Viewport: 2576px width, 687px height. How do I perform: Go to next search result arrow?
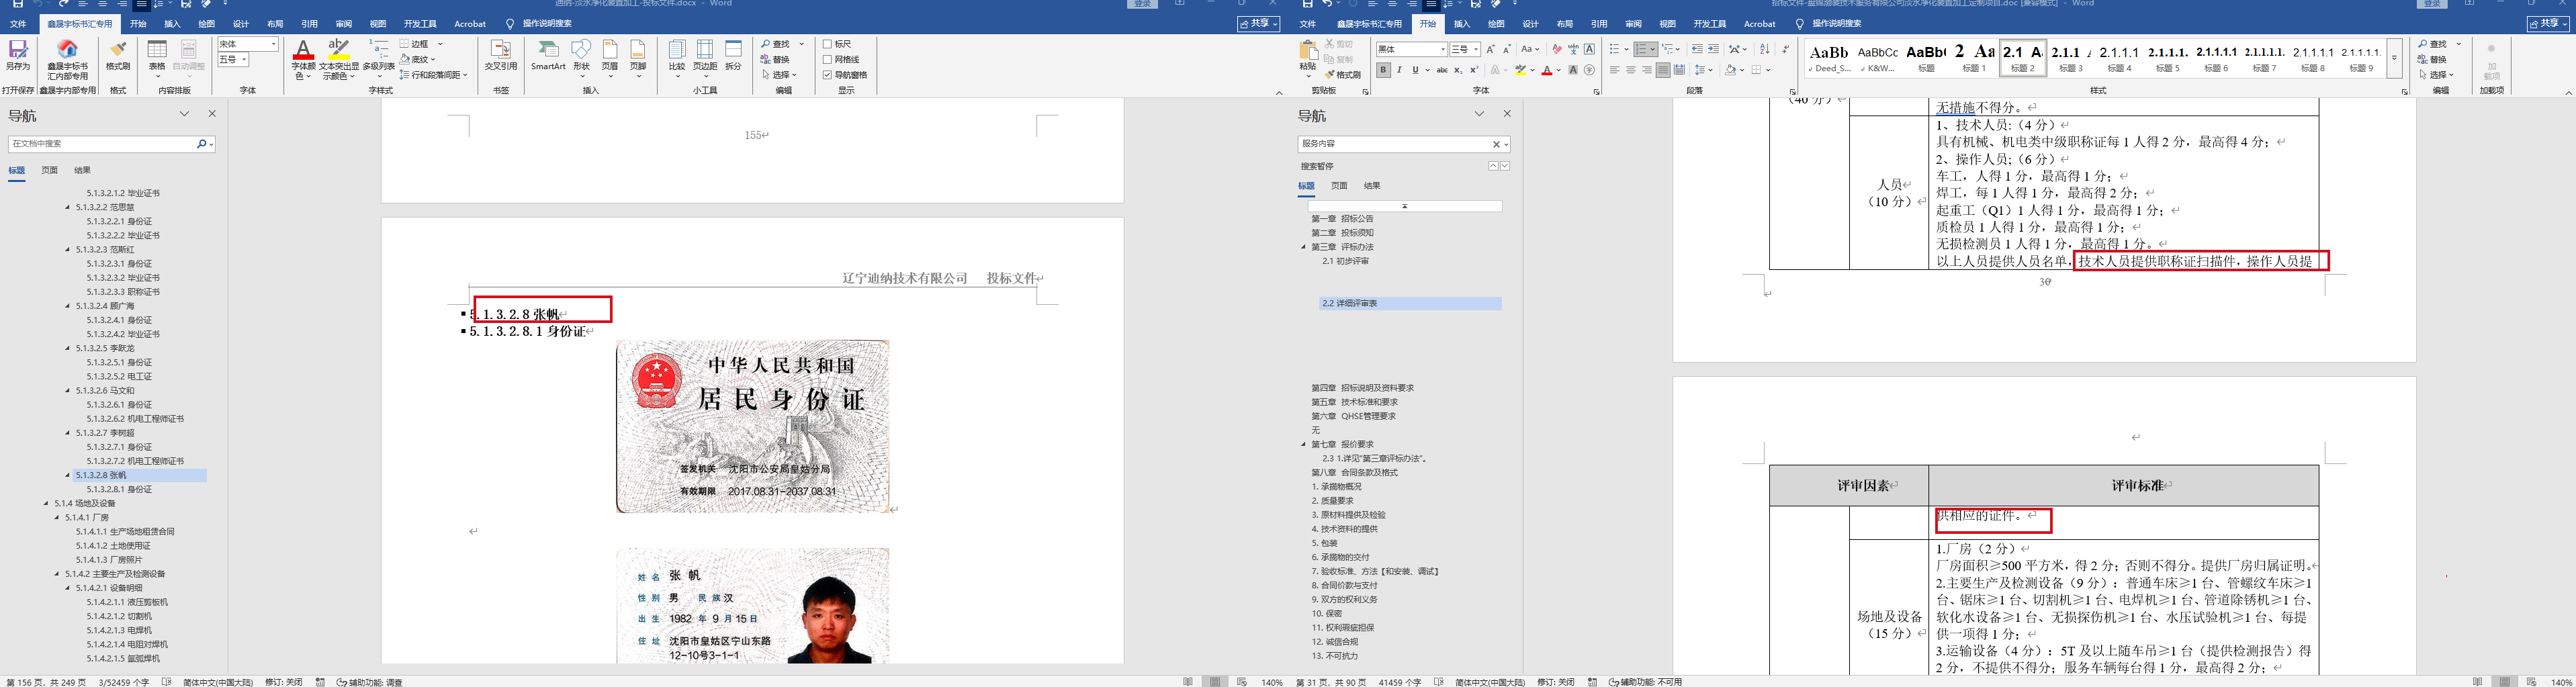click(x=1505, y=166)
